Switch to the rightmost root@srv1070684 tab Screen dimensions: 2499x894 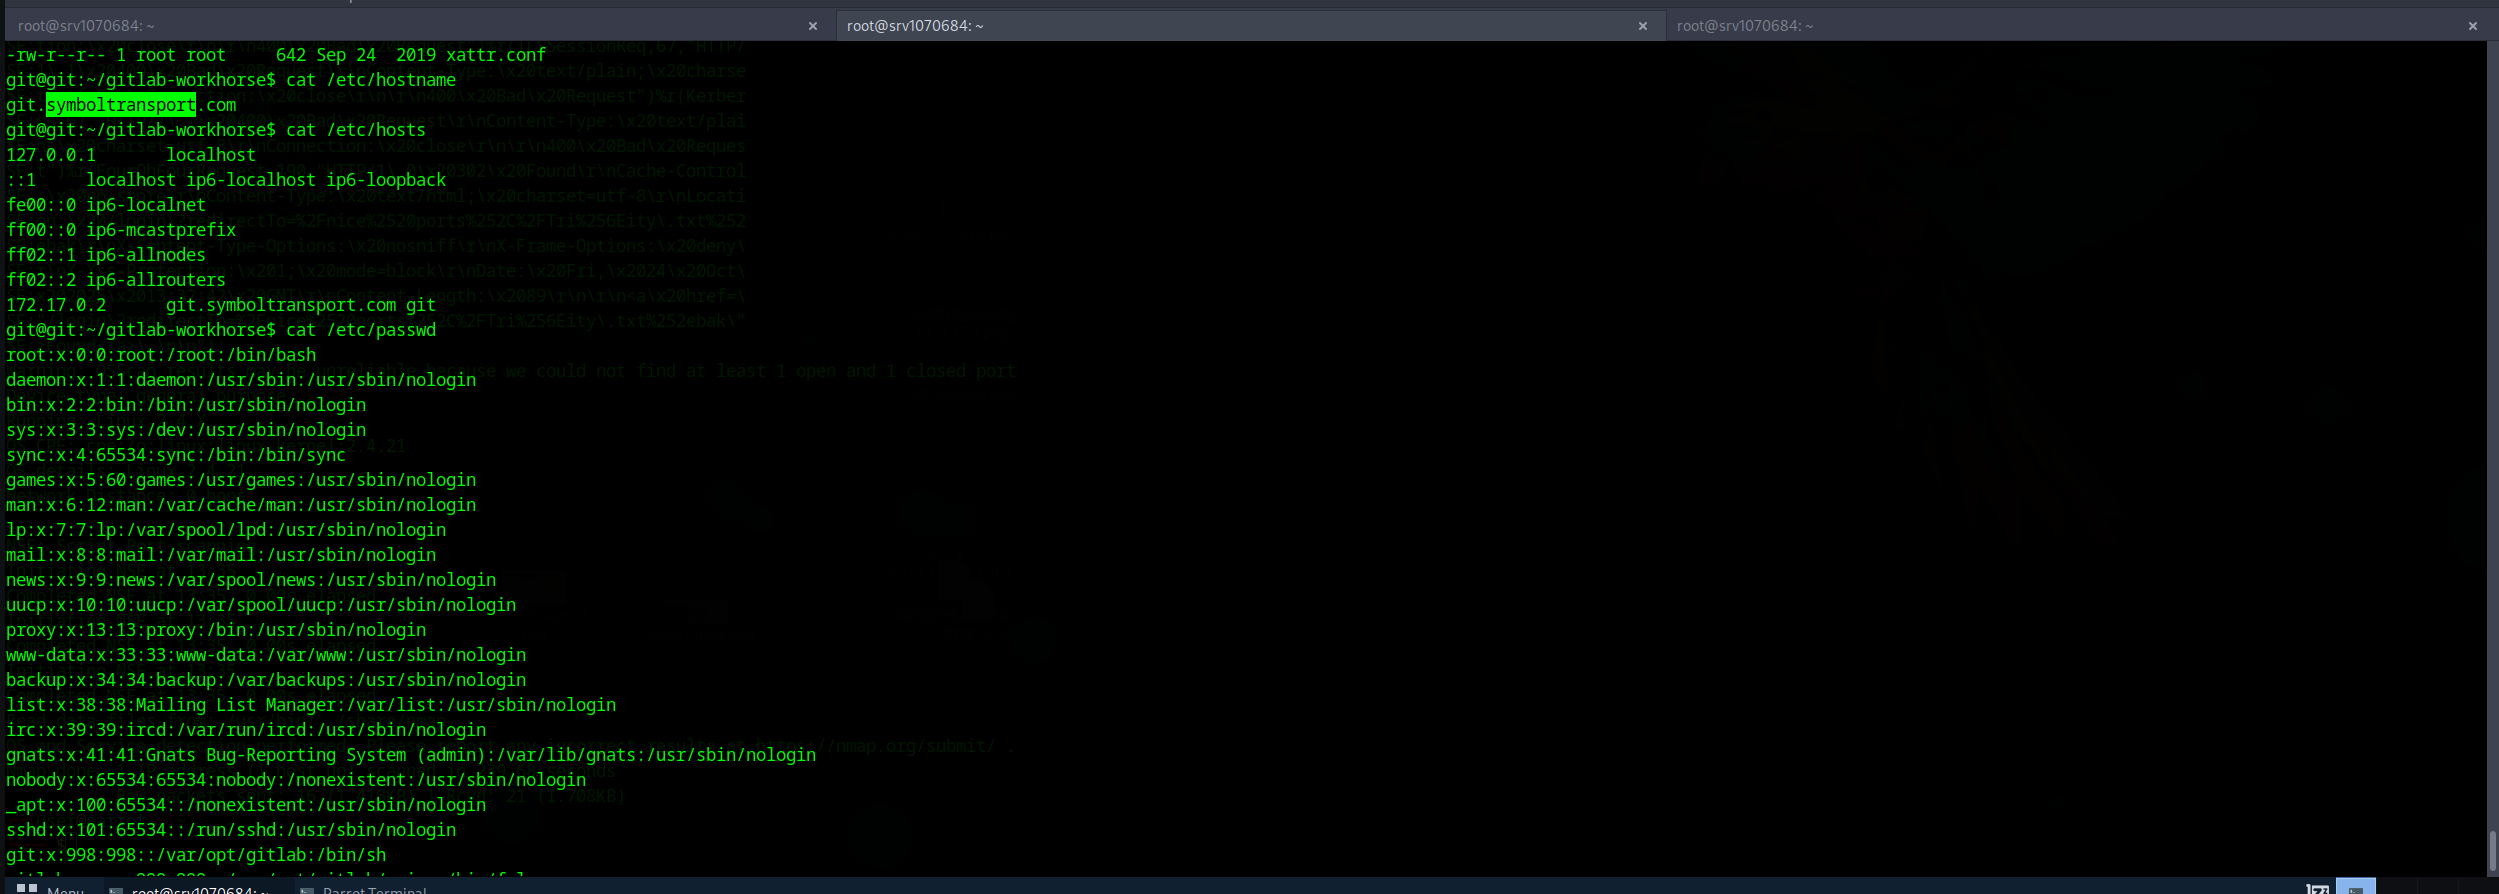(x=2060, y=26)
